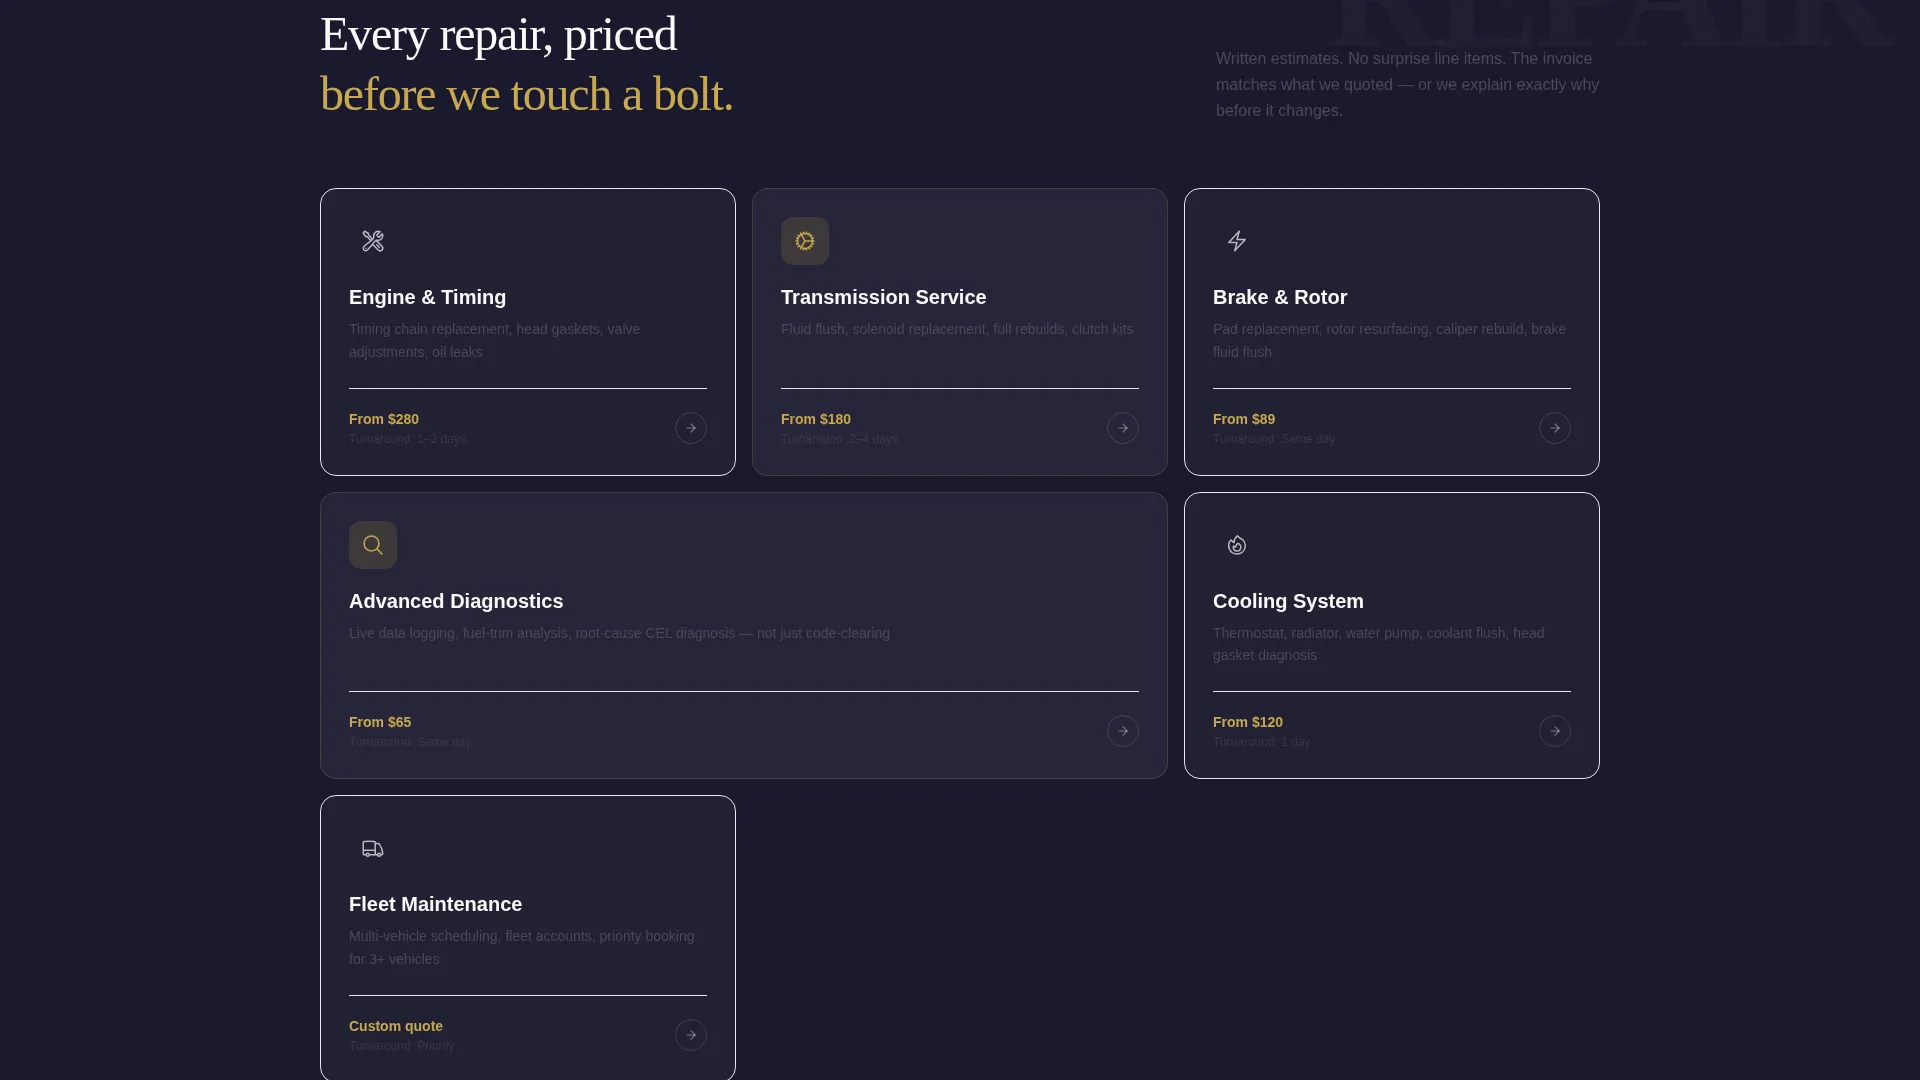Click the flame icon on Cooling System
The image size is (1920, 1080).
coord(1237,545)
